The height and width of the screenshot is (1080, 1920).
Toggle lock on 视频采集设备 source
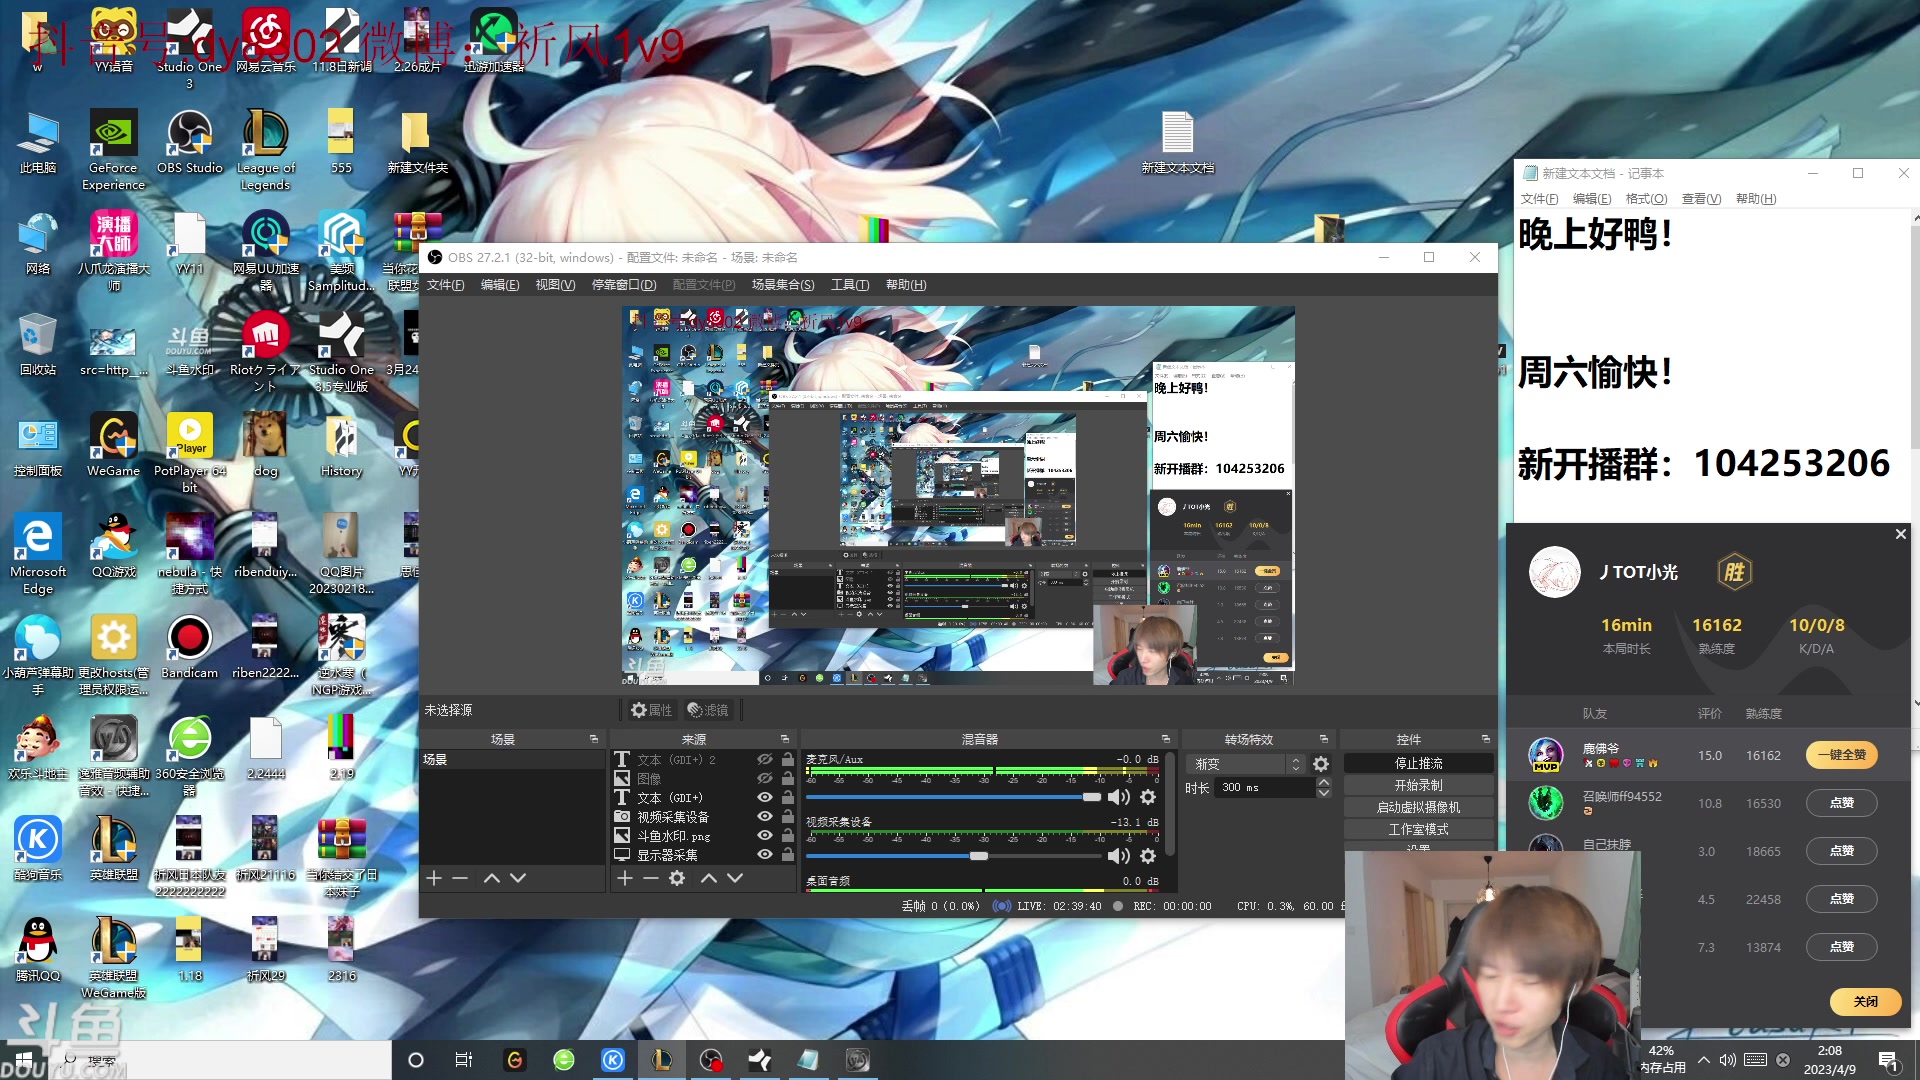tap(788, 817)
